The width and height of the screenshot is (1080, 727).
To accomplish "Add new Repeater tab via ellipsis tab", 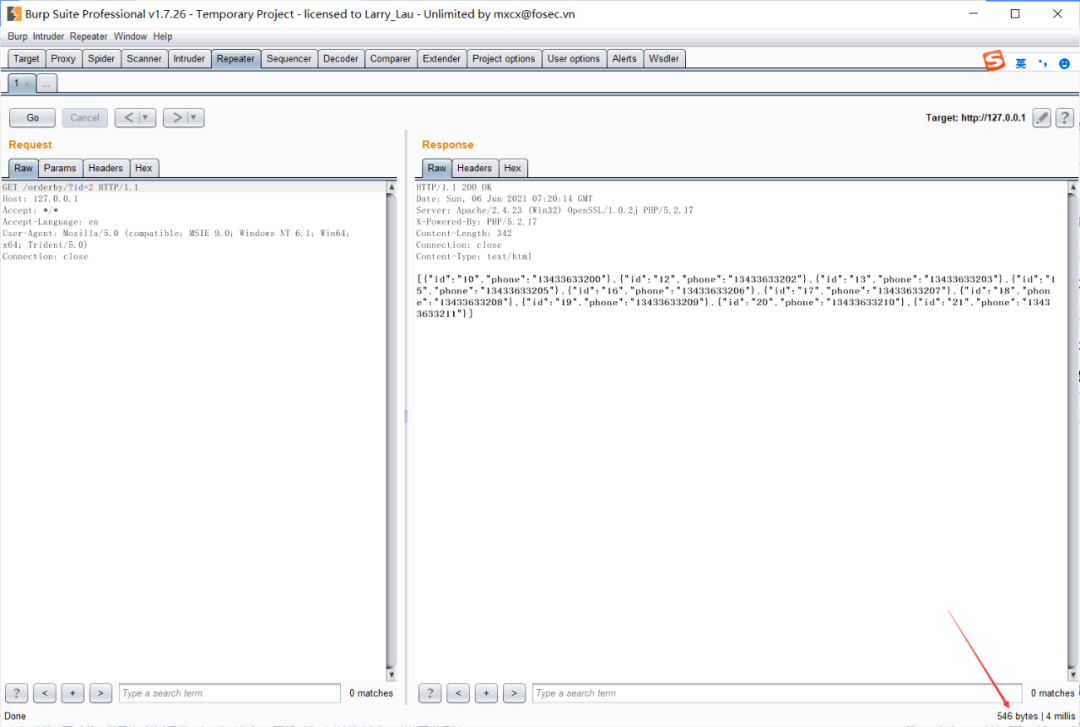I will pyautogui.click(x=46, y=84).
